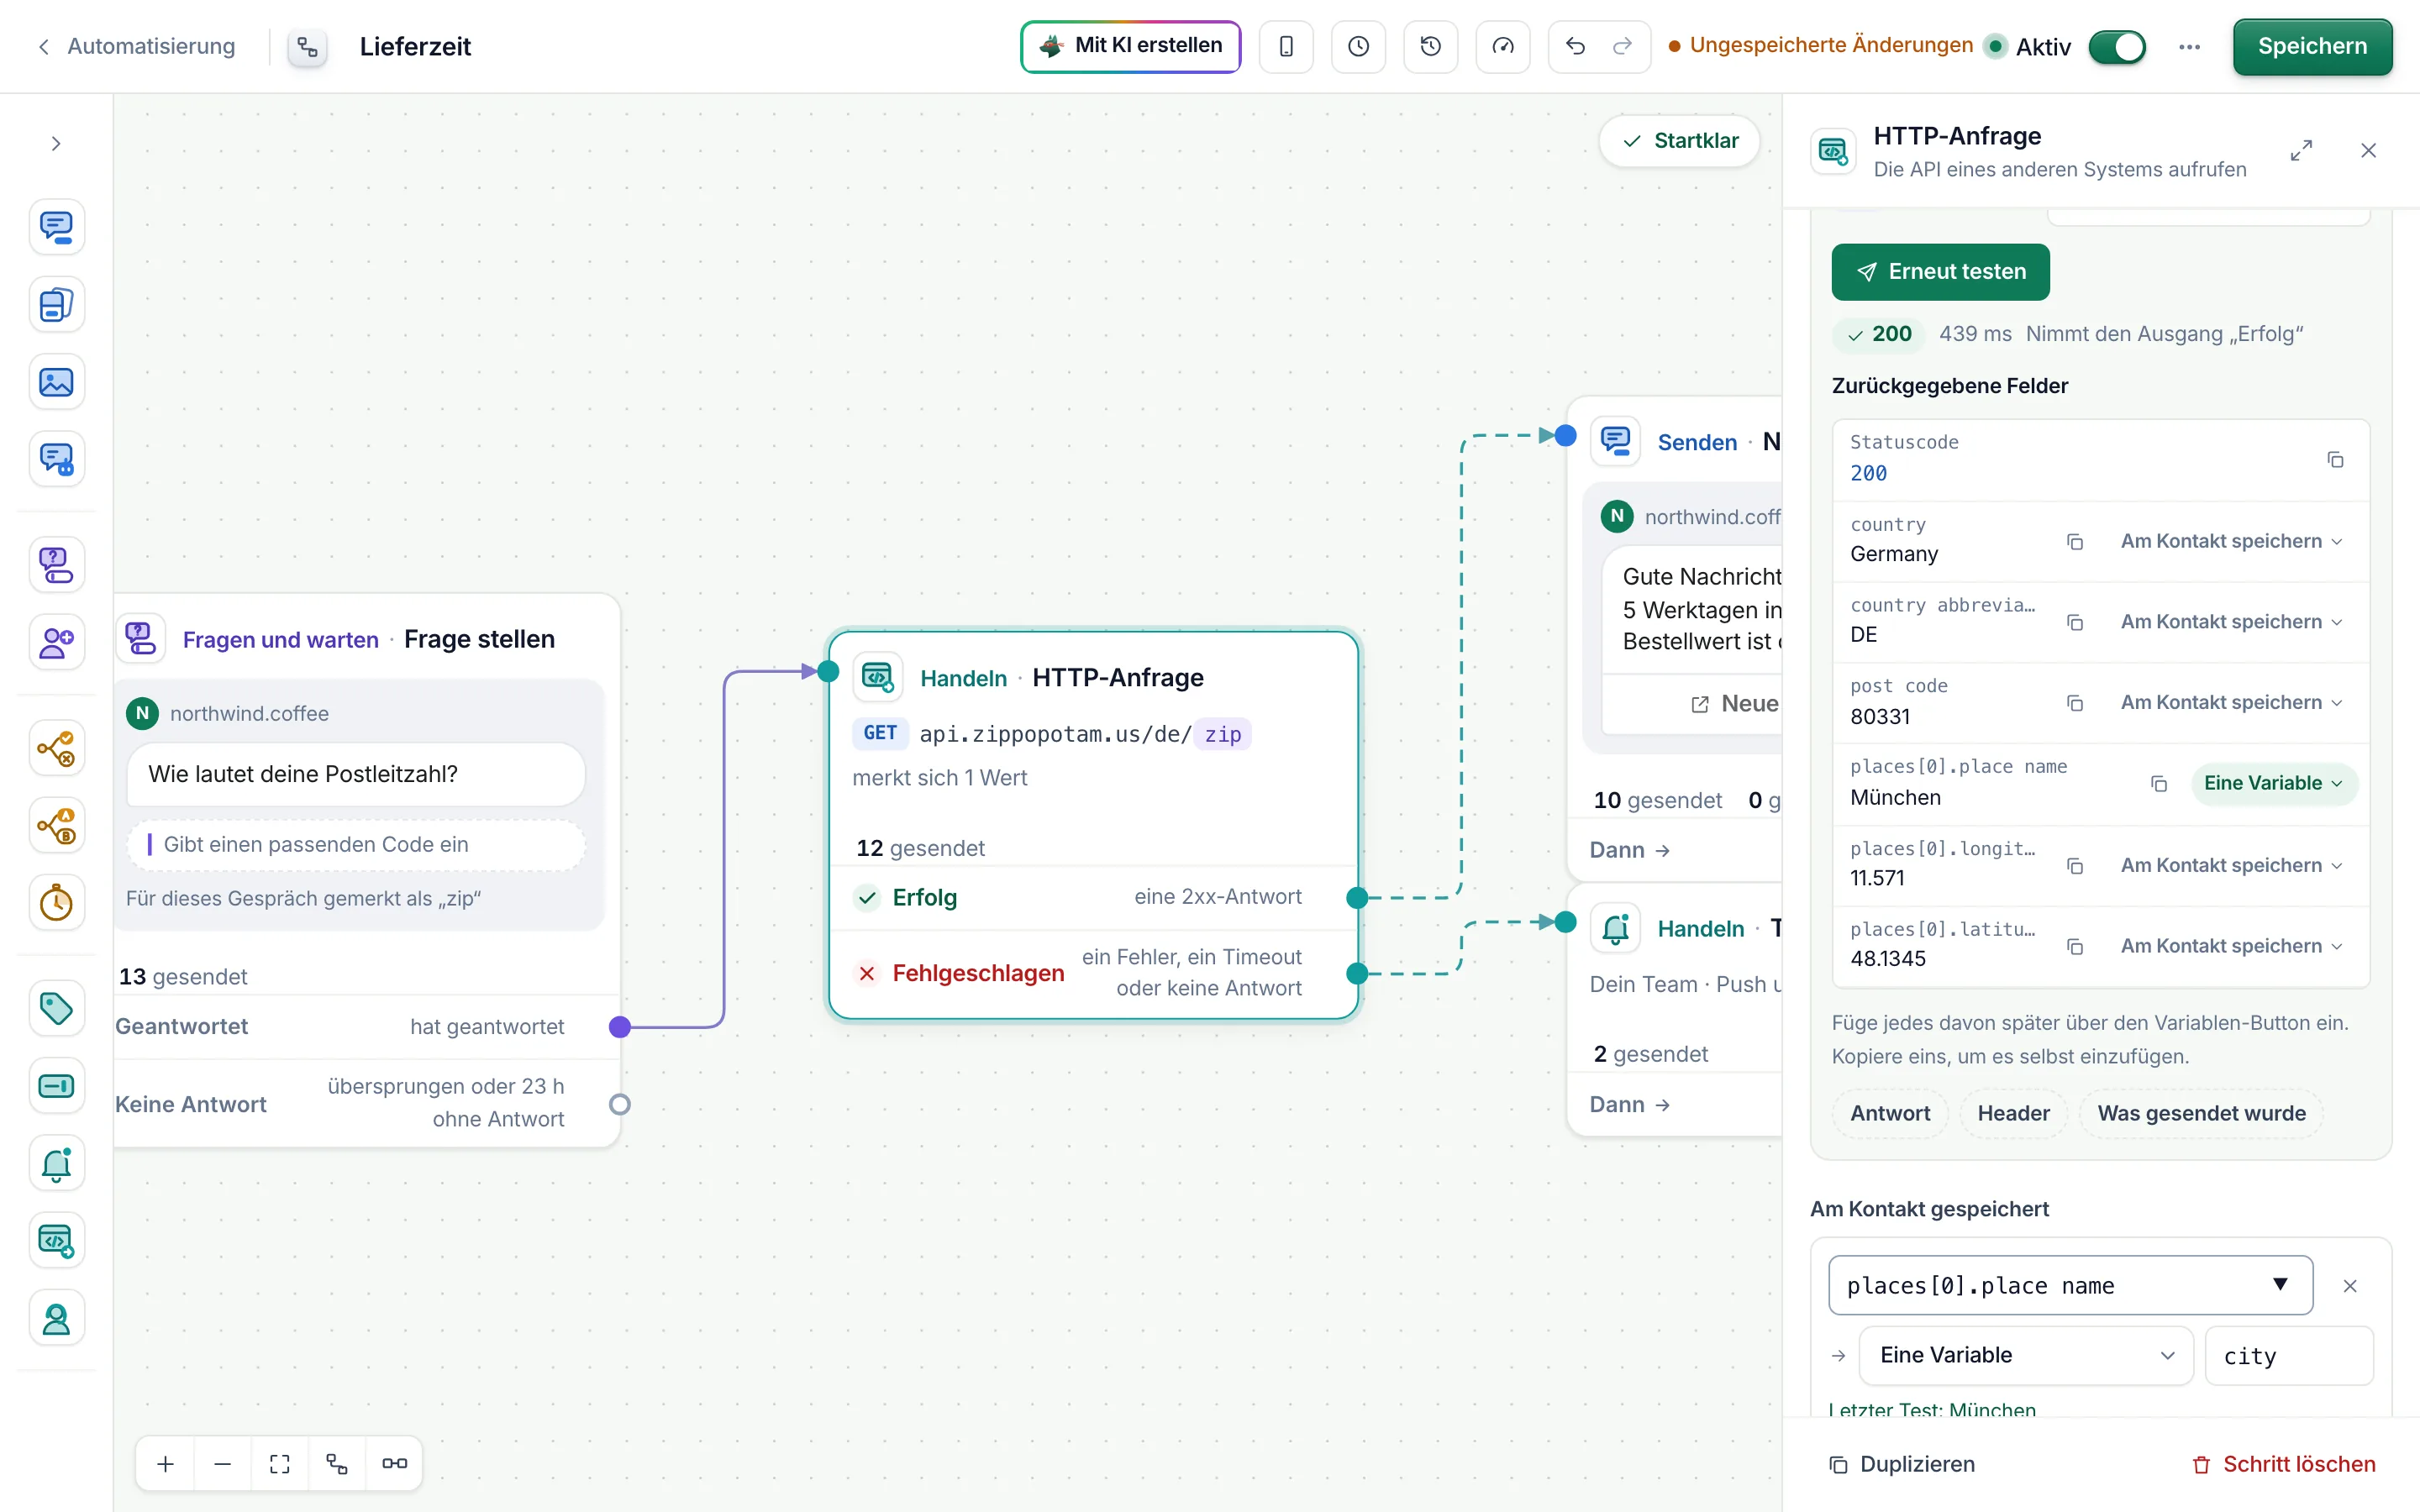
Task: Switch to the Antwort tab
Action: point(1890,1113)
